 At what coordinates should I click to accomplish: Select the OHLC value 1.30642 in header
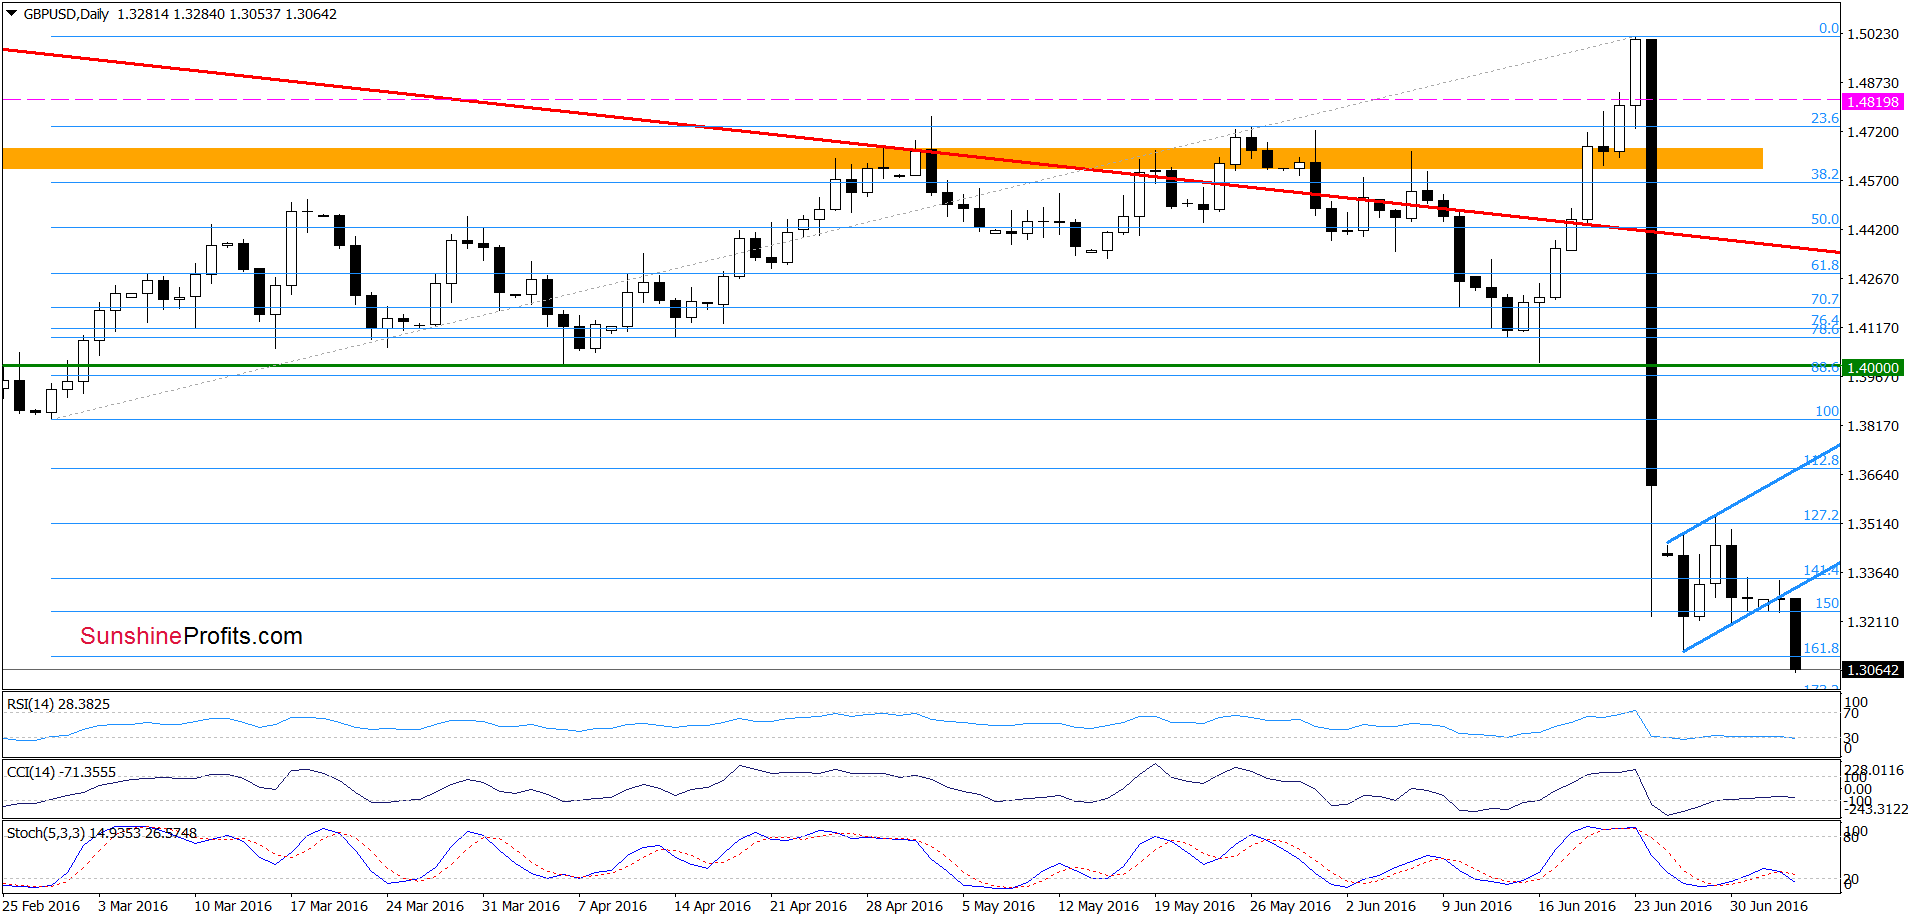[311, 14]
